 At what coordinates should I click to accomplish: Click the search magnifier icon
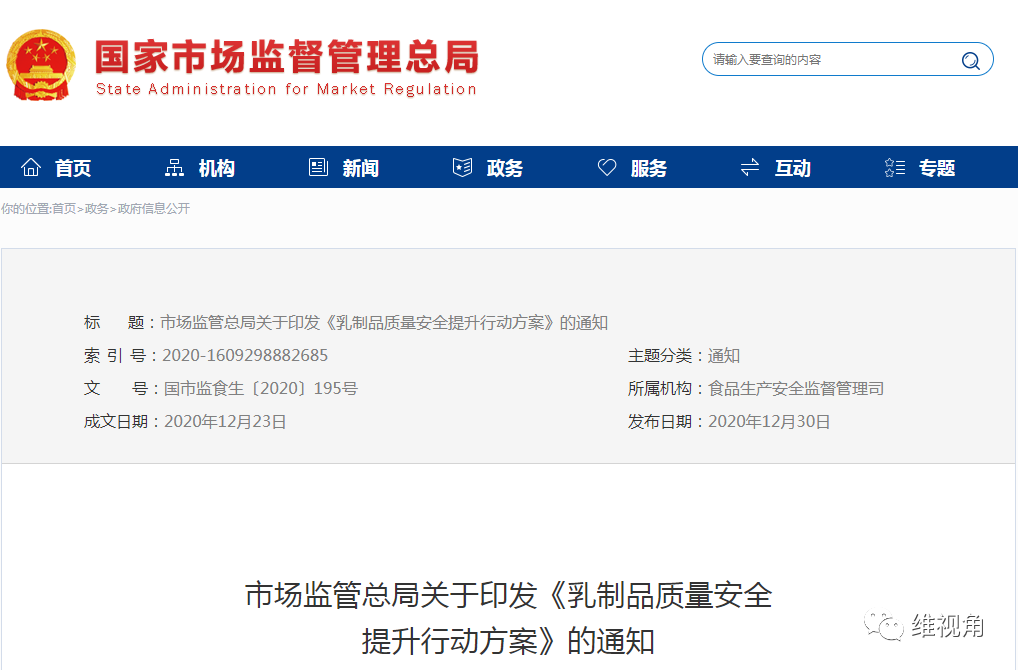pos(969,60)
